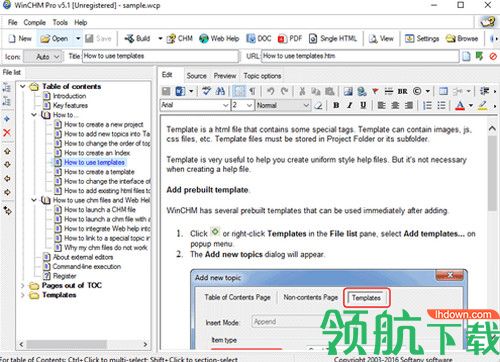Insert a BR line break
500x362 pixels.
tap(402, 91)
